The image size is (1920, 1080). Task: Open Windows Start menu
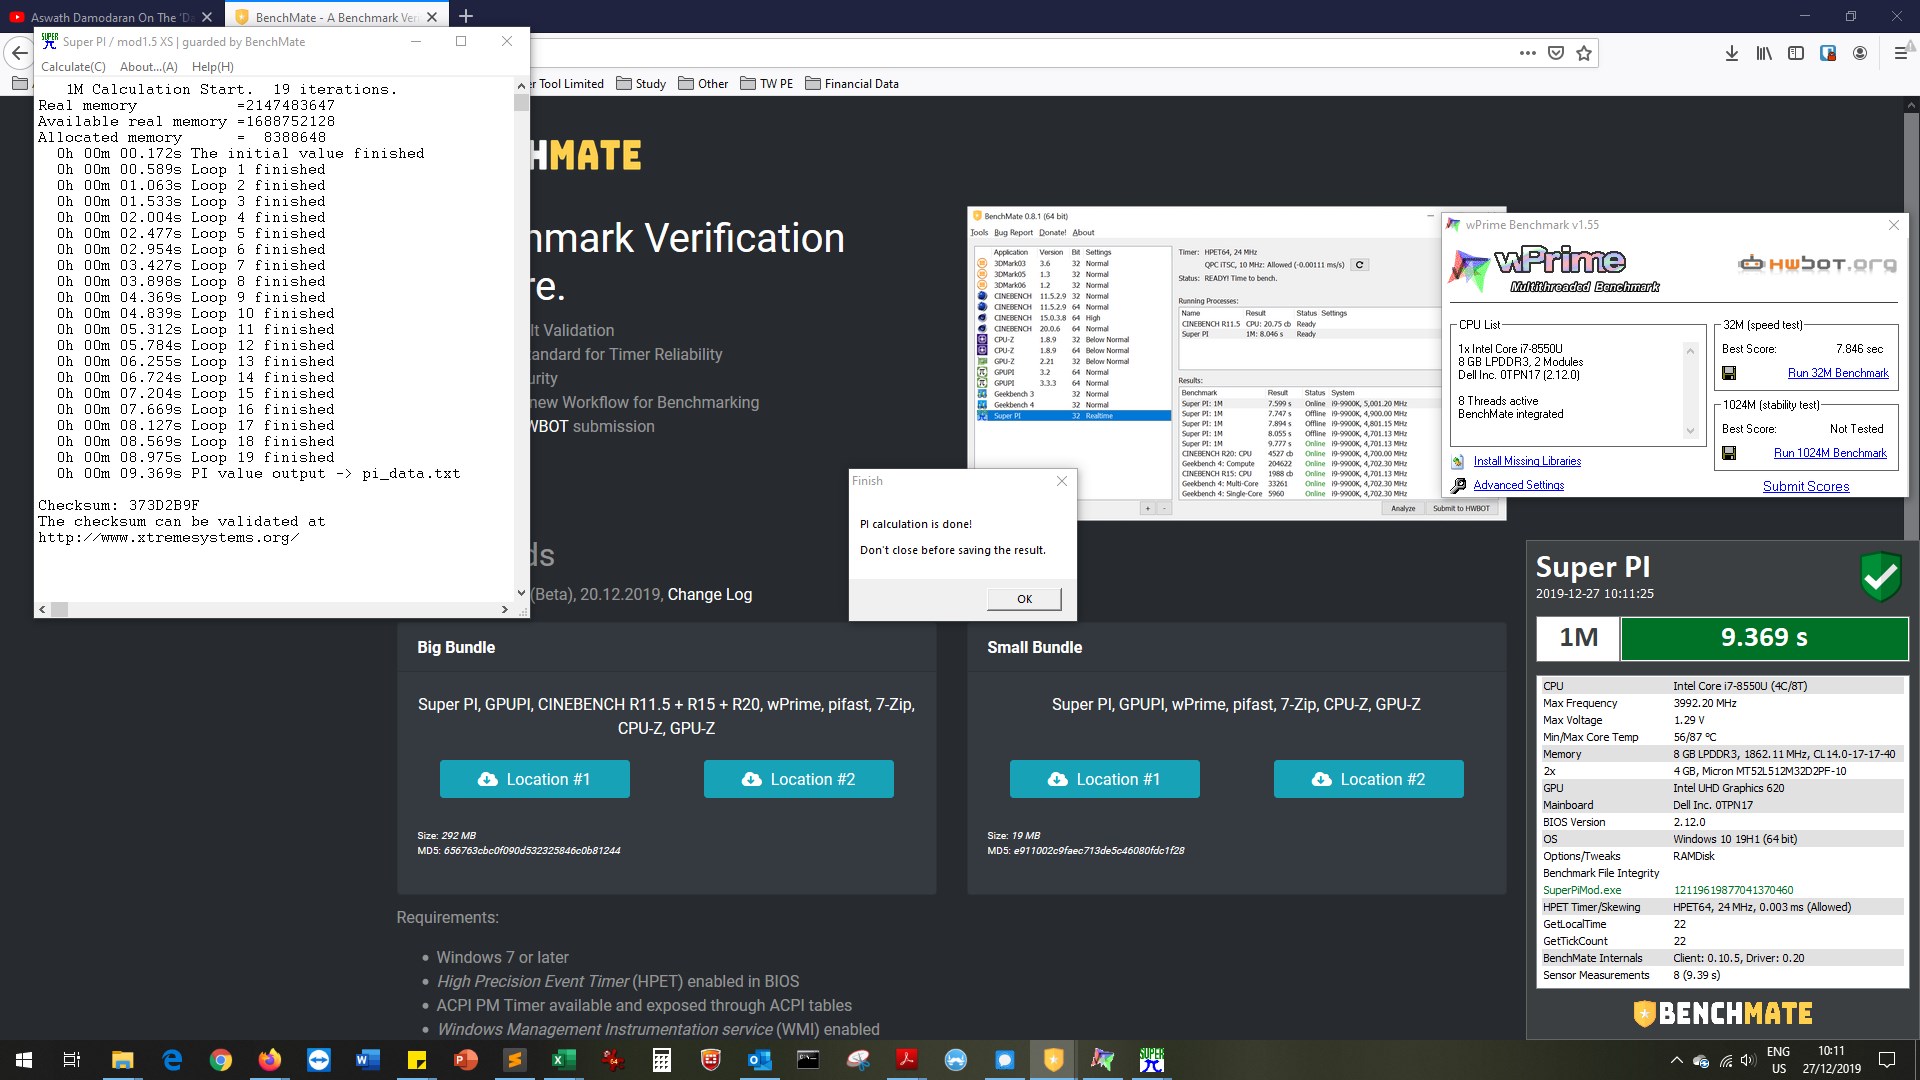point(23,1060)
